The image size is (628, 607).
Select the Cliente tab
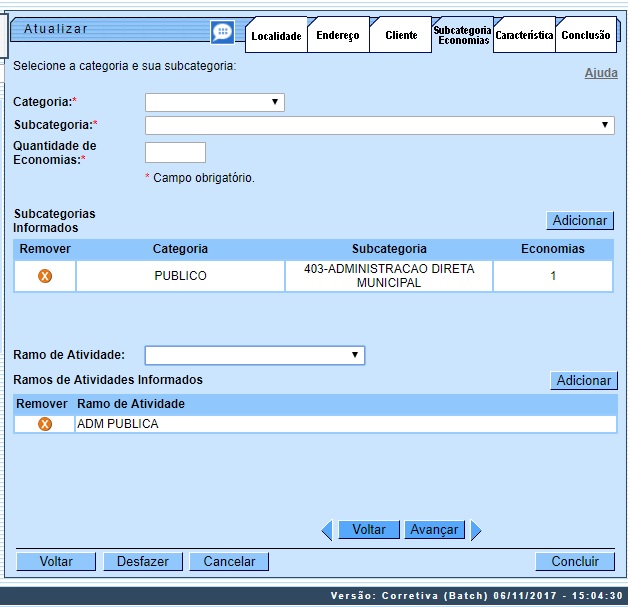tap(401, 35)
